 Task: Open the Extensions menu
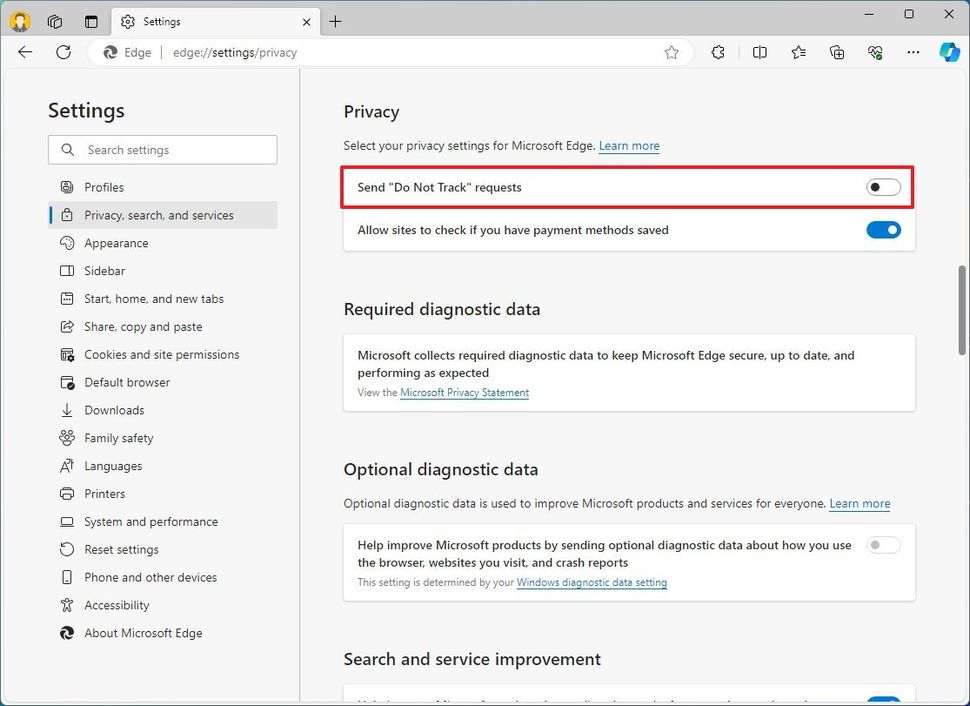click(x=718, y=52)
